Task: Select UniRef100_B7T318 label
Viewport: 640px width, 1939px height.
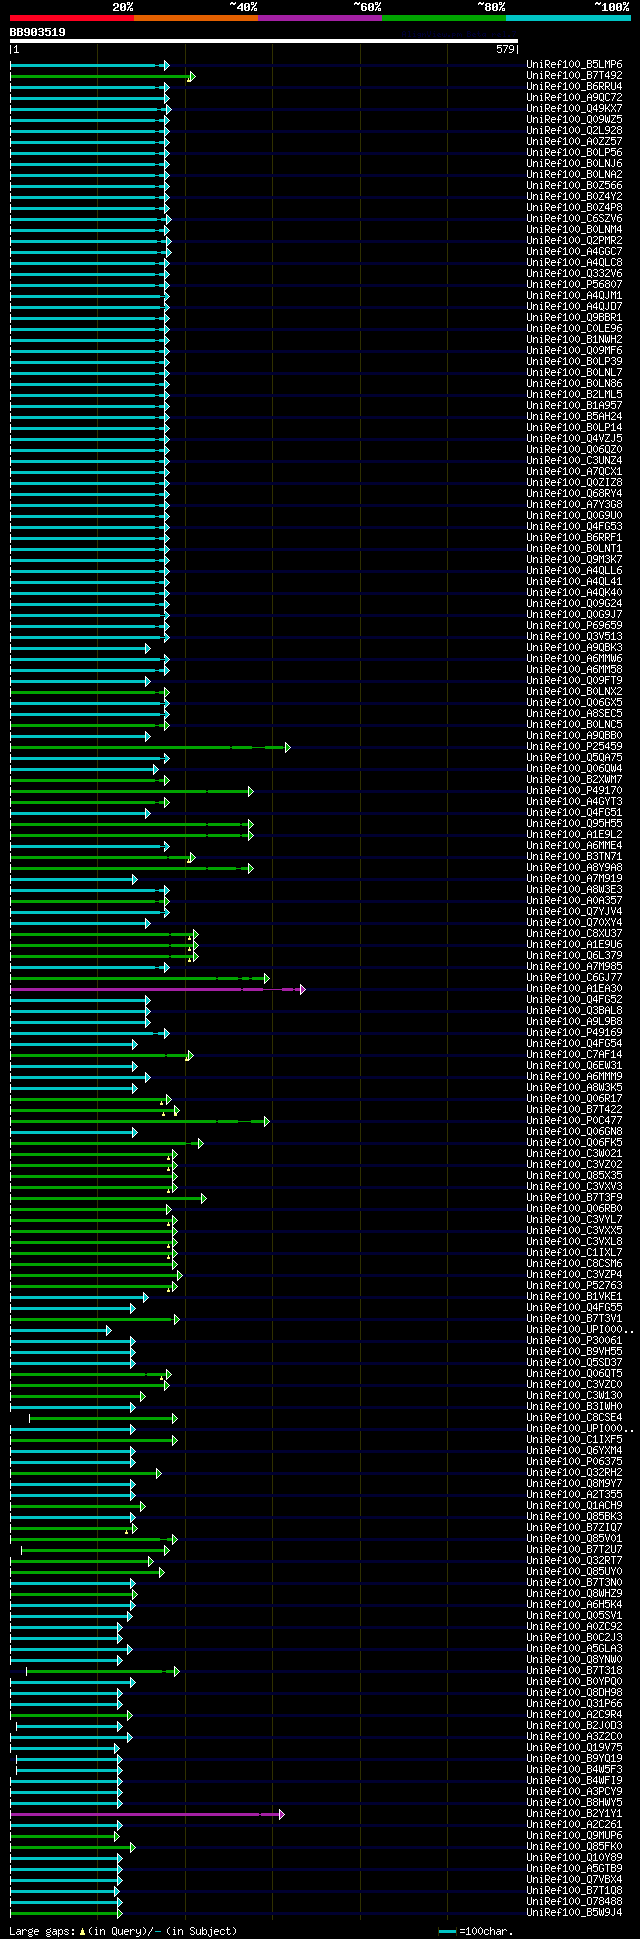Action: tap(574, 1671)
